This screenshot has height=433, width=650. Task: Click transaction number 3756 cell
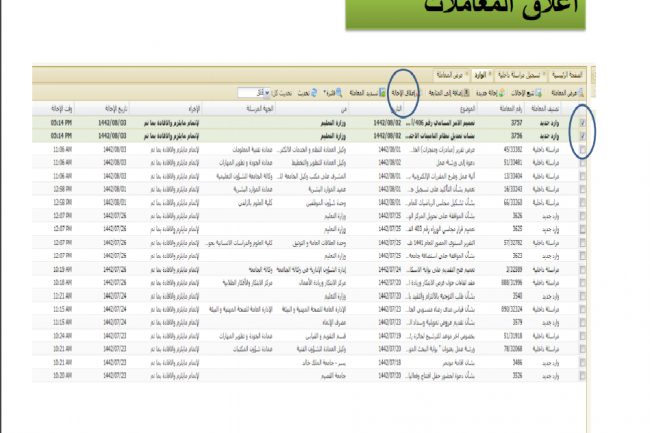(517, 136)
